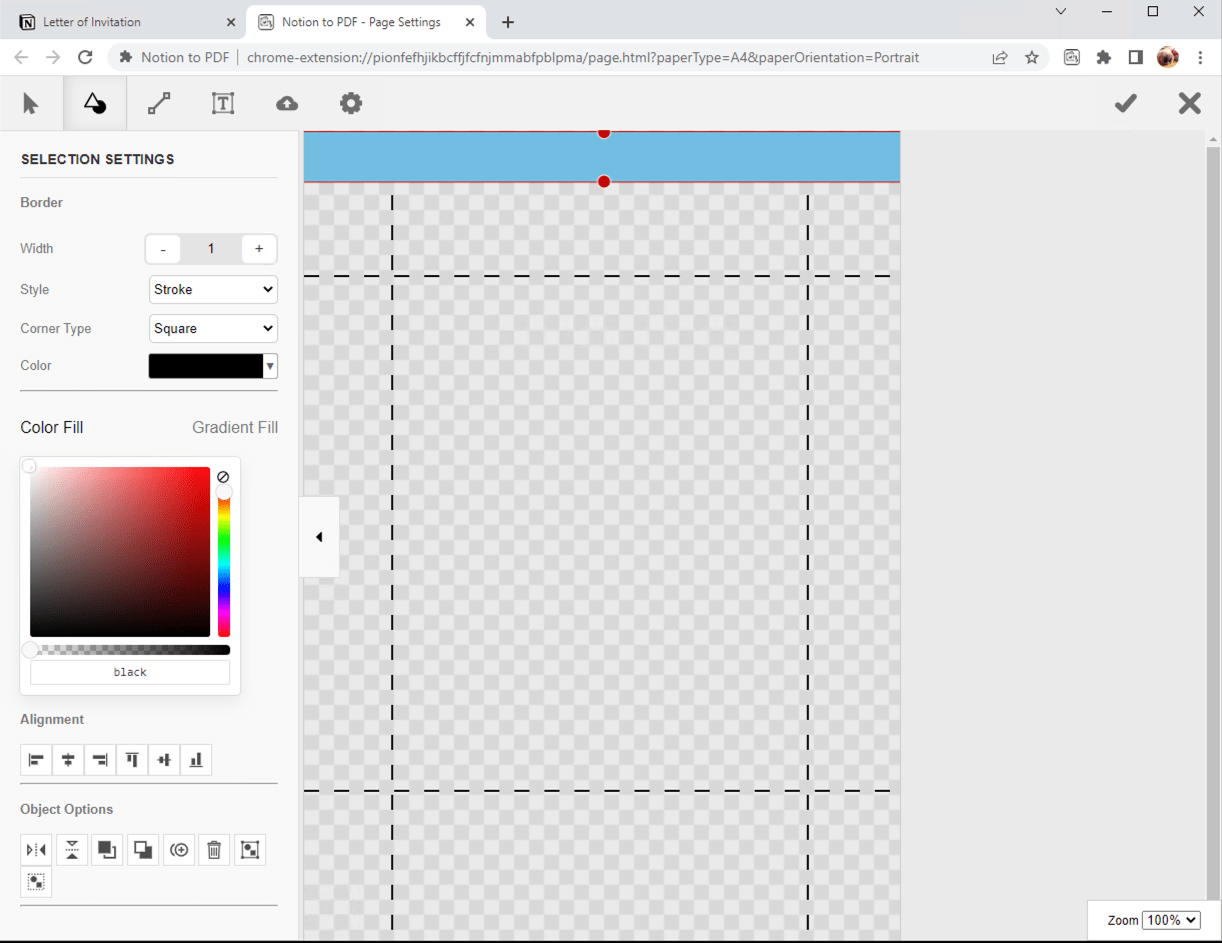Collapse the side panel with the arrow
The height and width of the screenshot is (943, 1222).
coord(318,536)
